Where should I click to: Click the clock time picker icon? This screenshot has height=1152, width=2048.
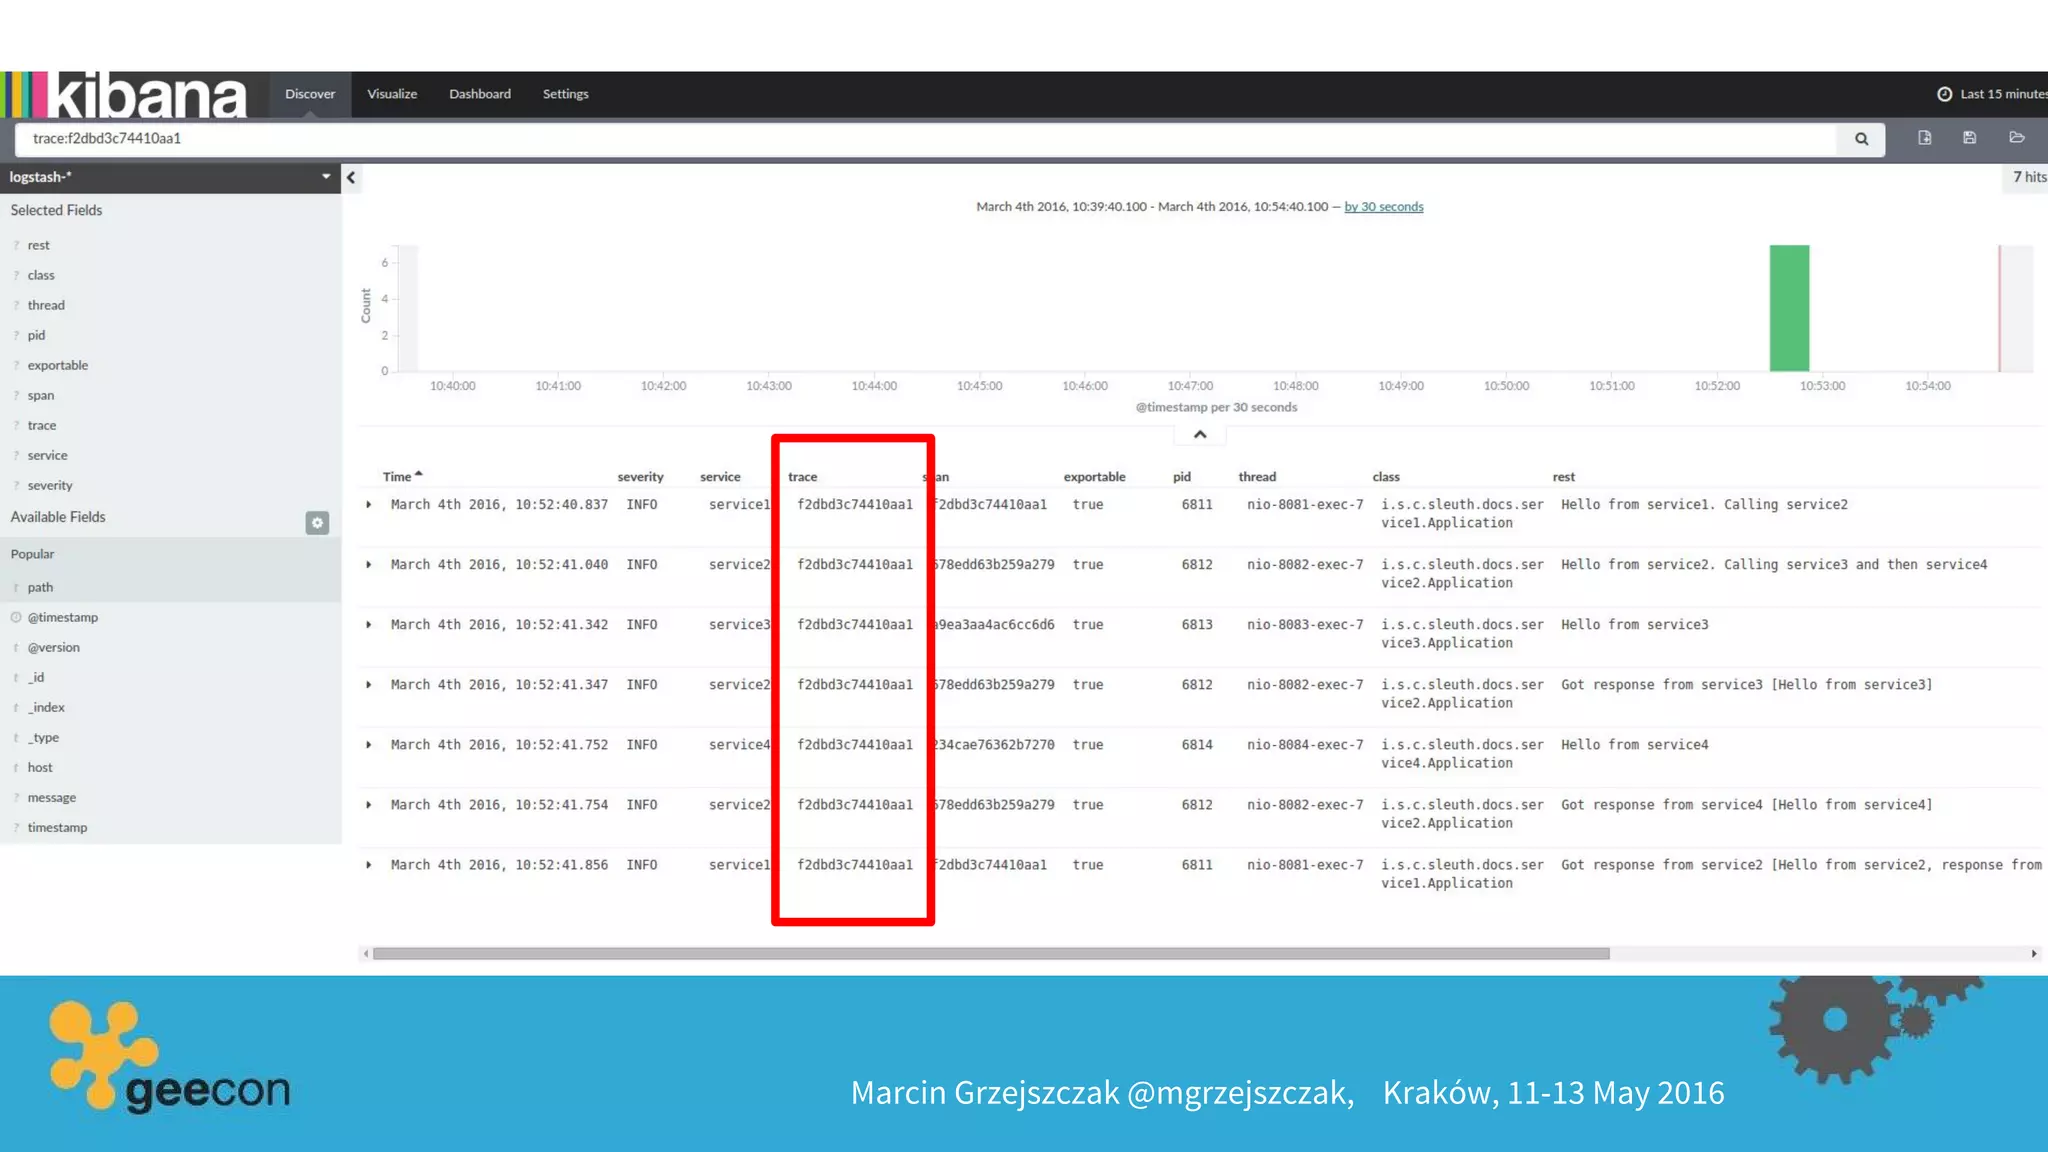tap(1944, 94)
